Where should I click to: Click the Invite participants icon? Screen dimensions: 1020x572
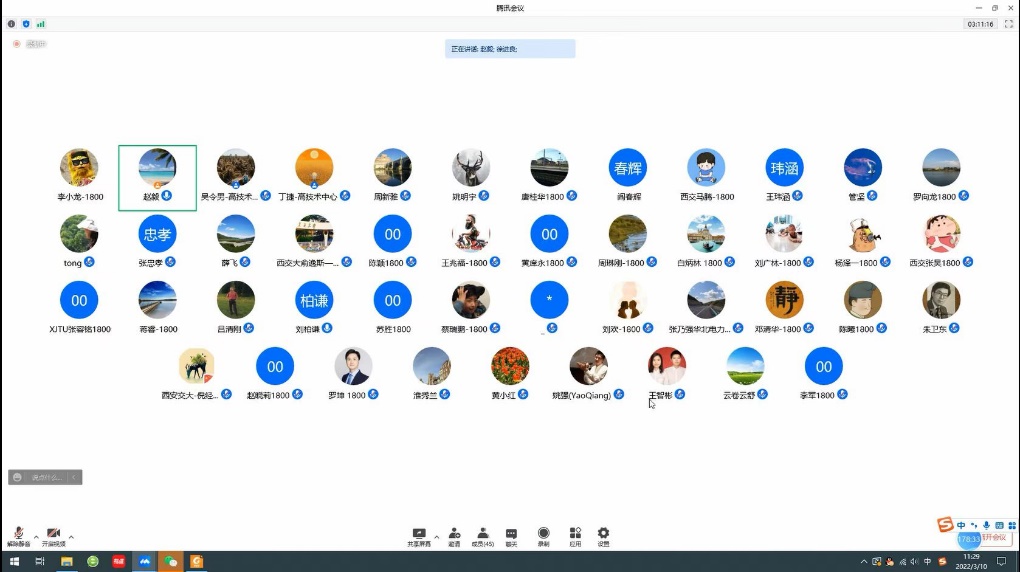pos(455,535)
